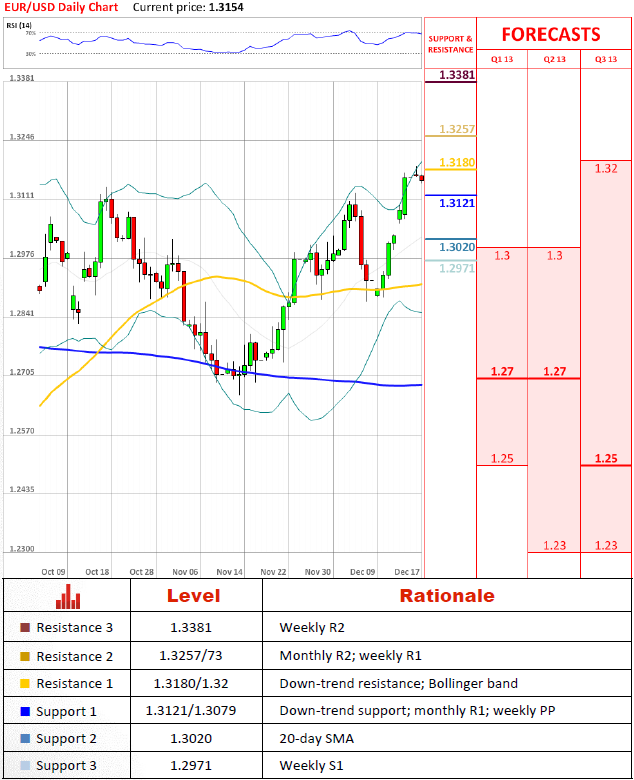The image size is (634, 780).
Task: Click the 1.3180 resistance level marker
Action: [457, 163]
